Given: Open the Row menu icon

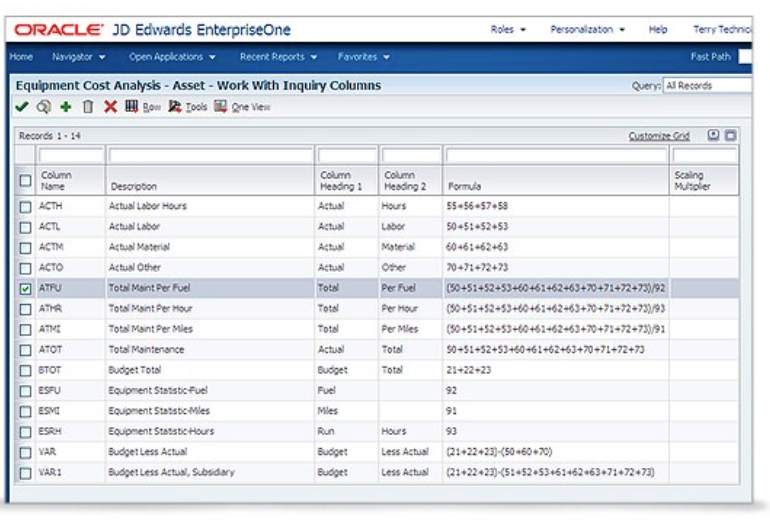Looking at the screenshot, I should click(131, 106).
